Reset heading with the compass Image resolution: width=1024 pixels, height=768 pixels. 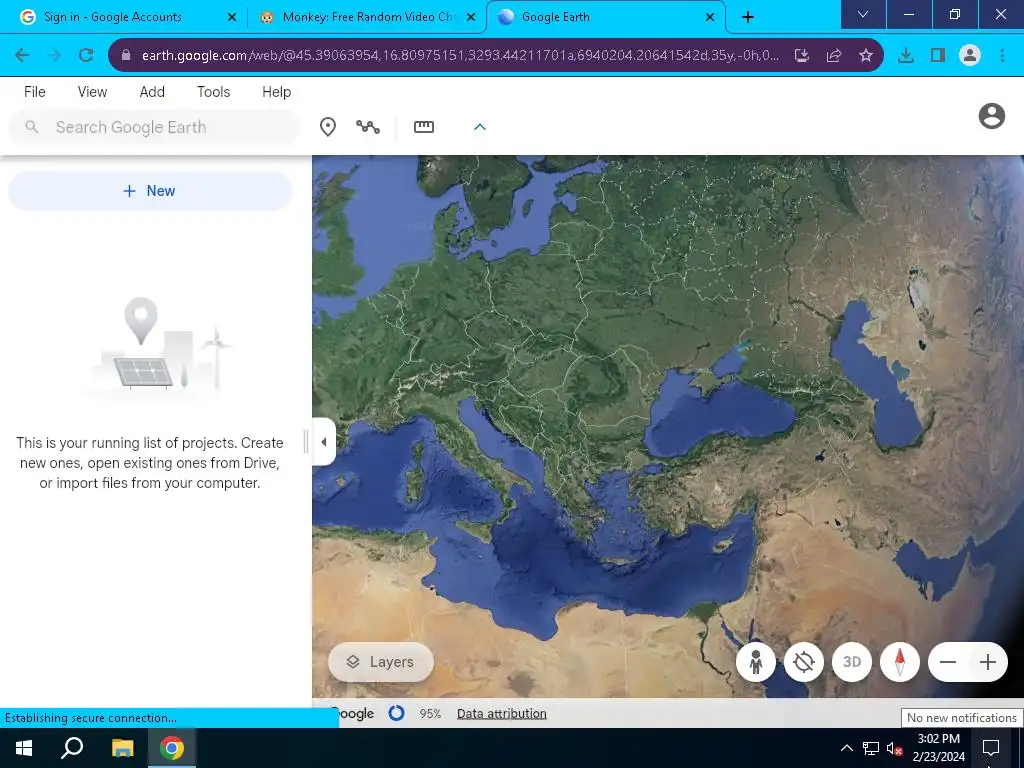pyautogui.click(x=900, y=662)
